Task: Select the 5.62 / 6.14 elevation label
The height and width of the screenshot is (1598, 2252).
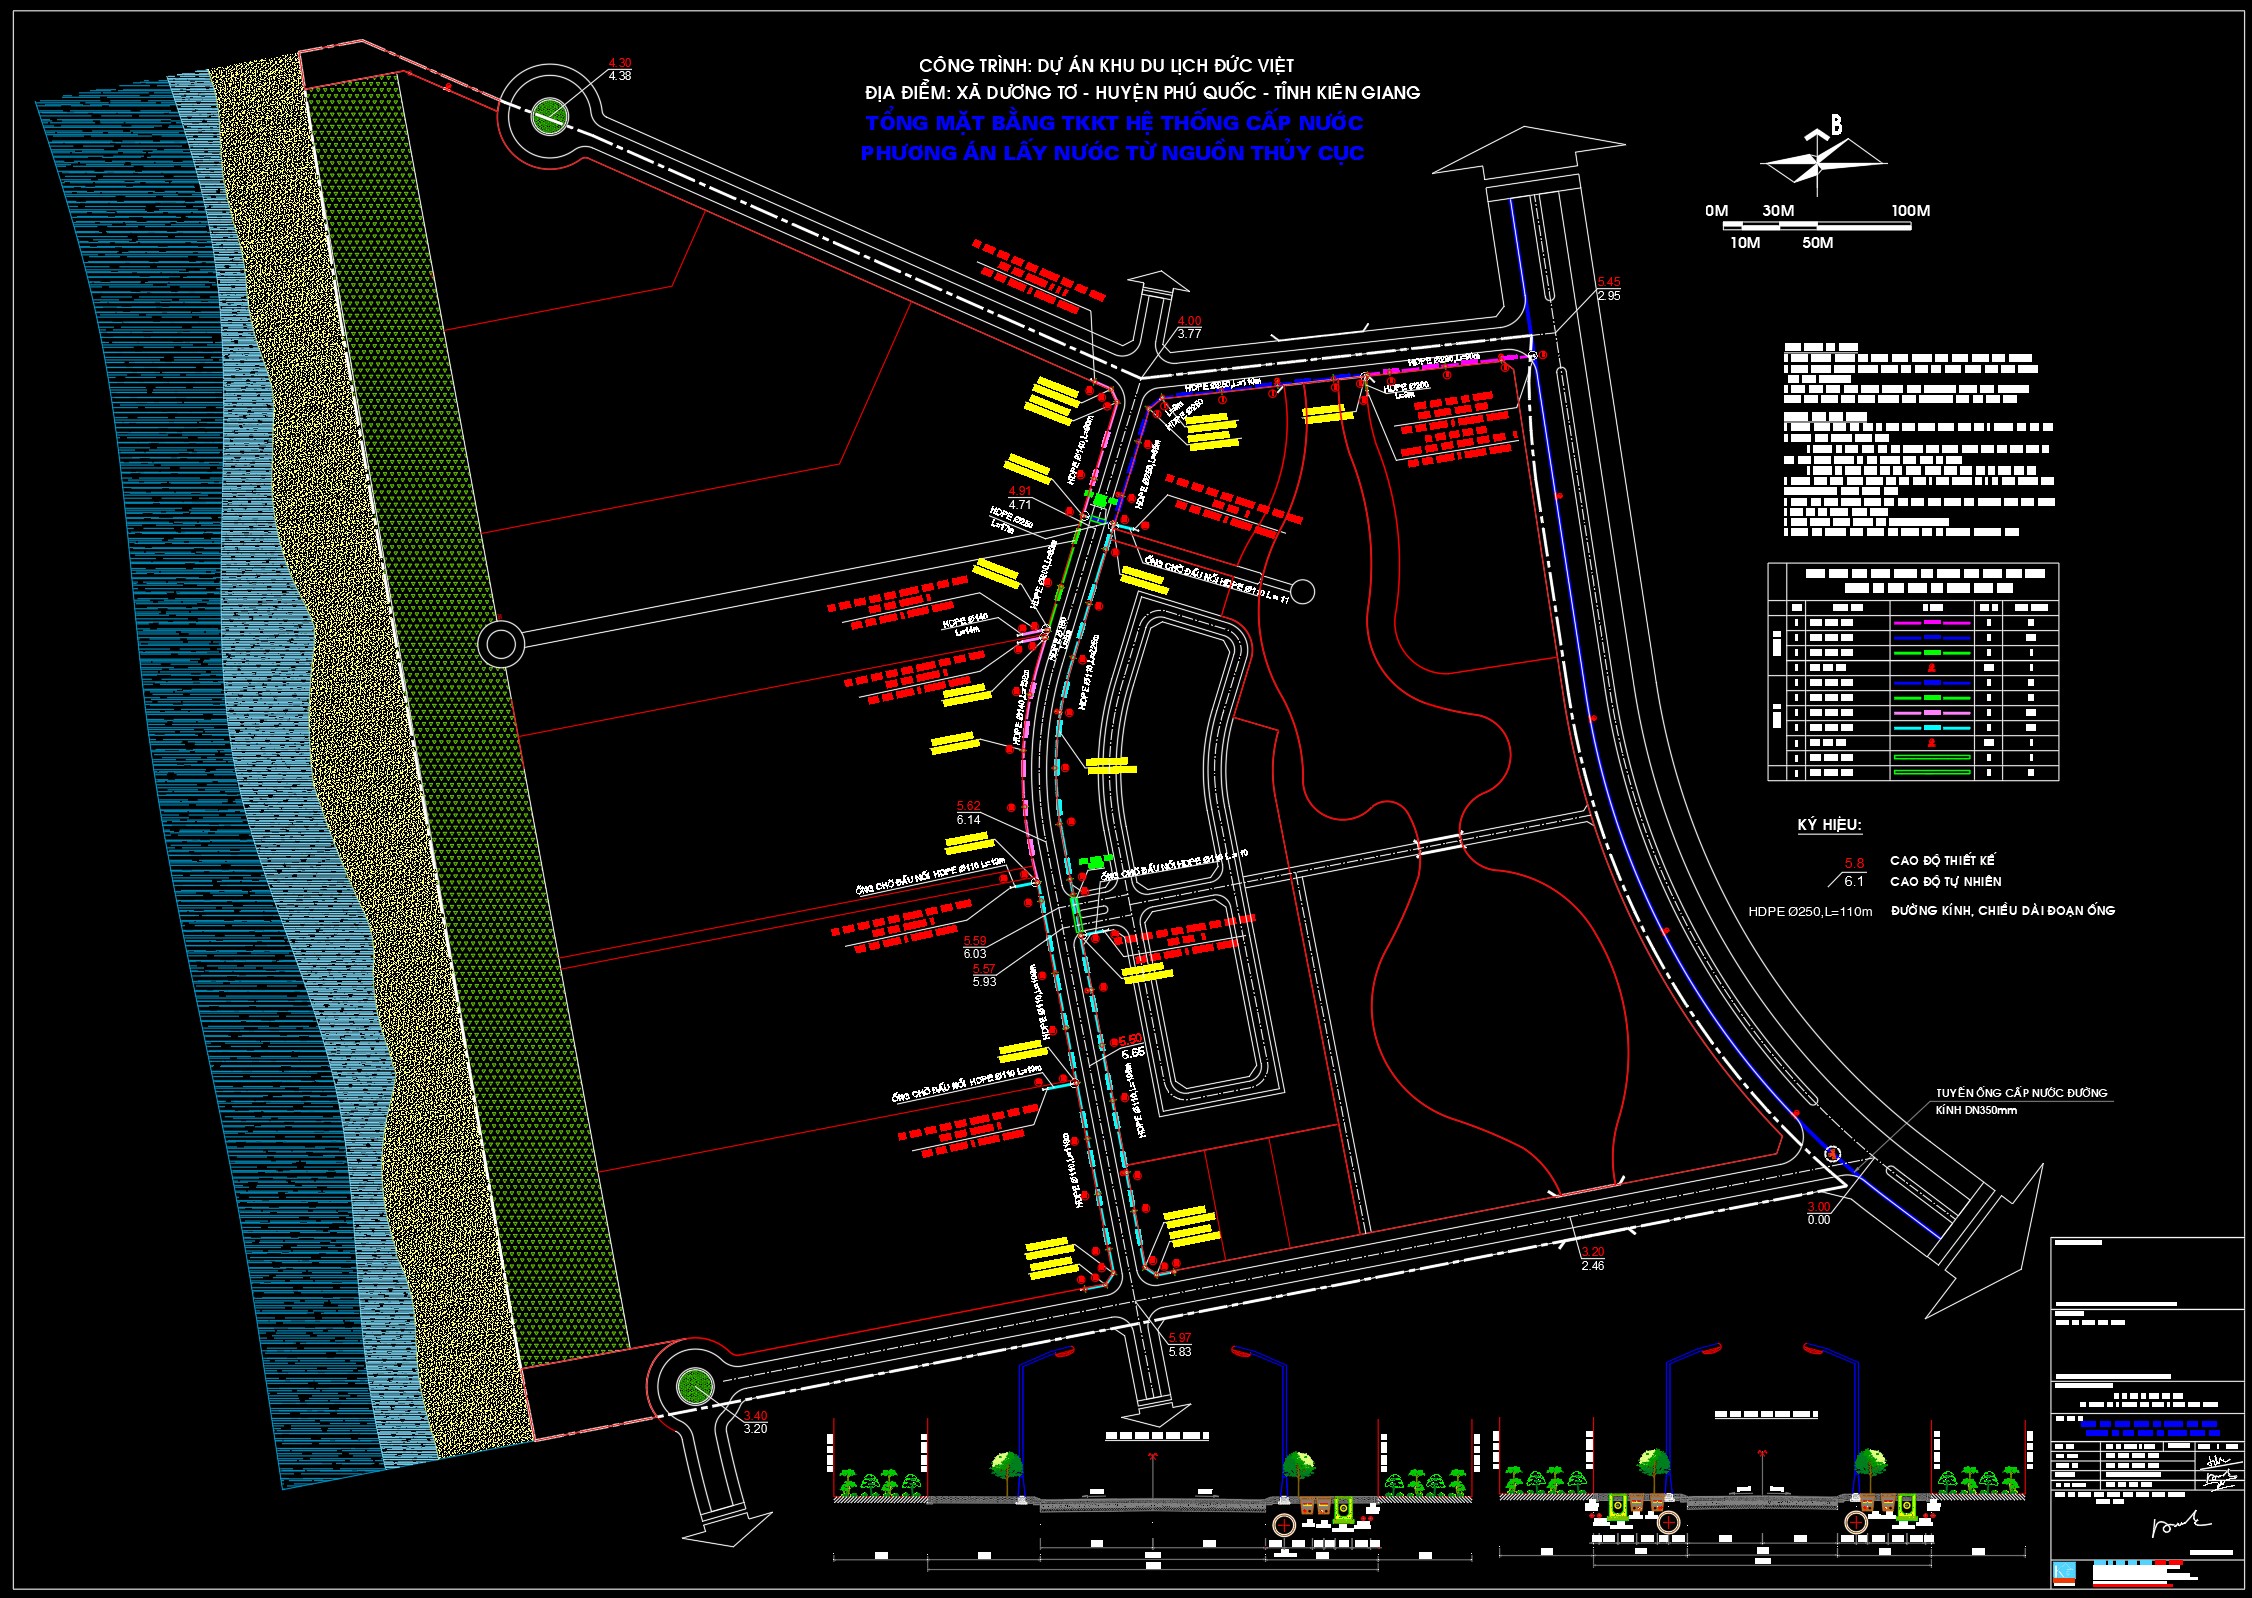Action: point(968,812)
